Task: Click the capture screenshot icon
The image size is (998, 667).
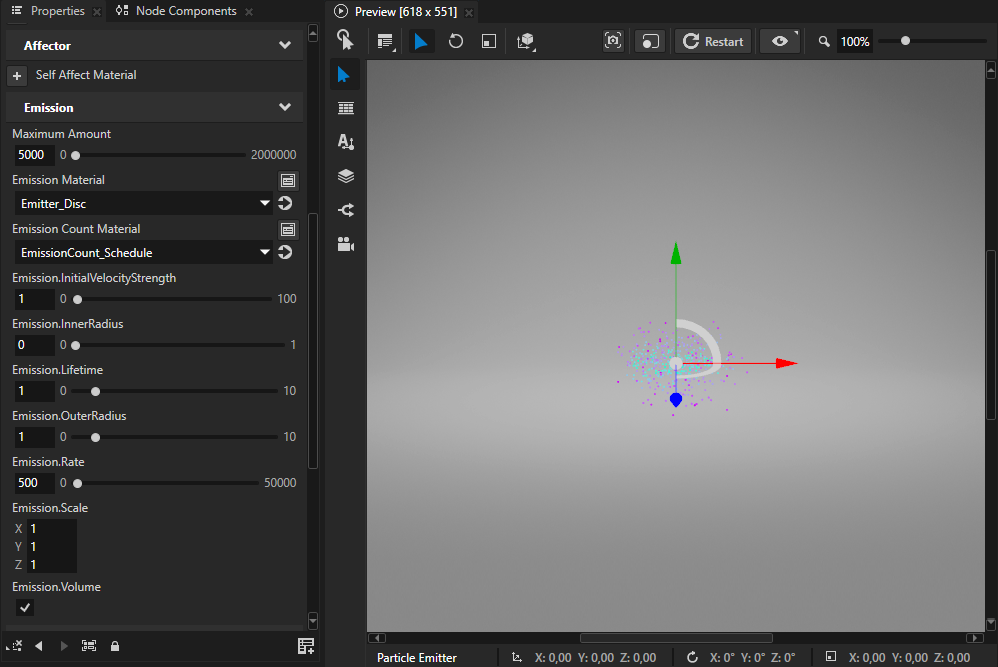Action: 613,41
